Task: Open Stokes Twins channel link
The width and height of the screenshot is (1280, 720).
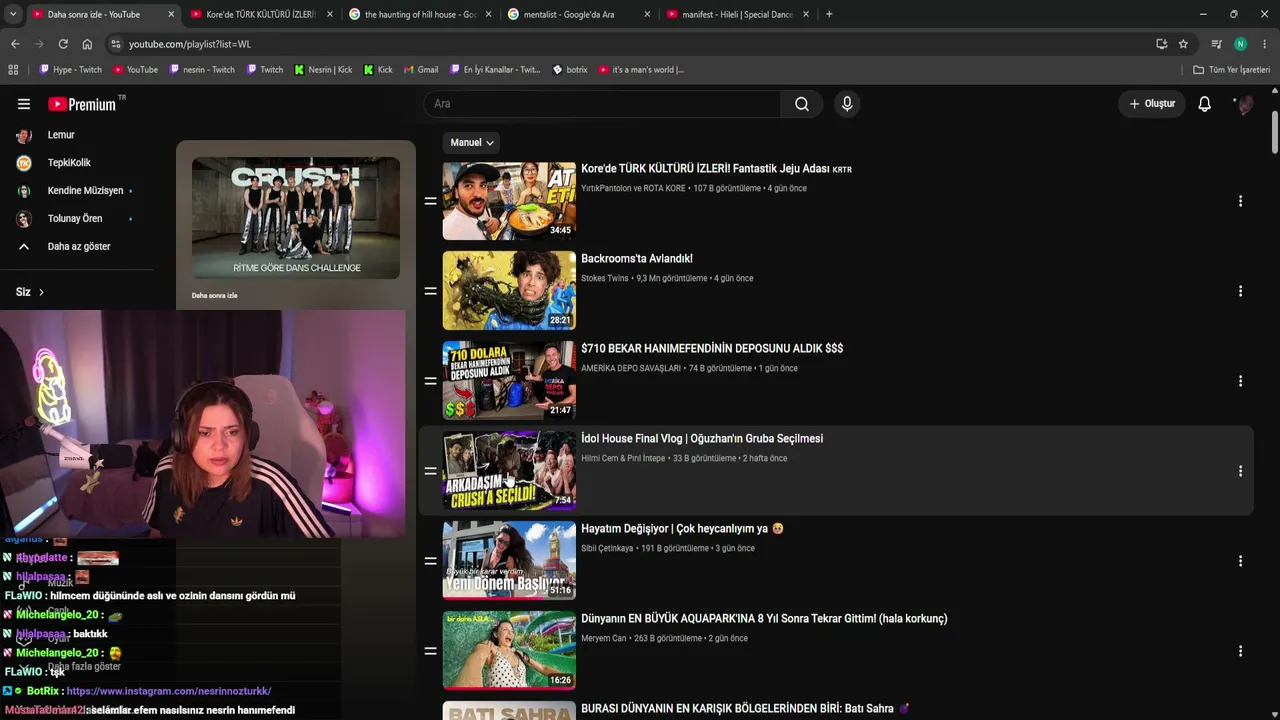Action: 605,278
